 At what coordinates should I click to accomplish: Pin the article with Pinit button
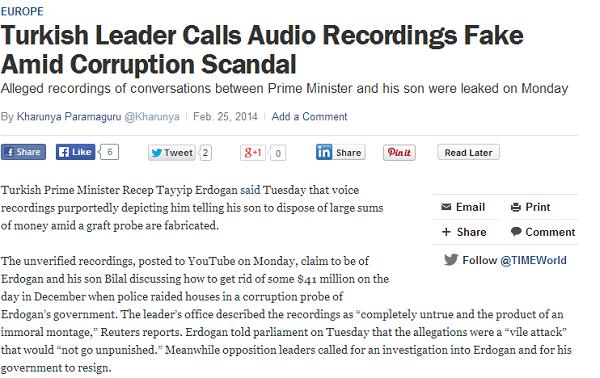[399, 153]
